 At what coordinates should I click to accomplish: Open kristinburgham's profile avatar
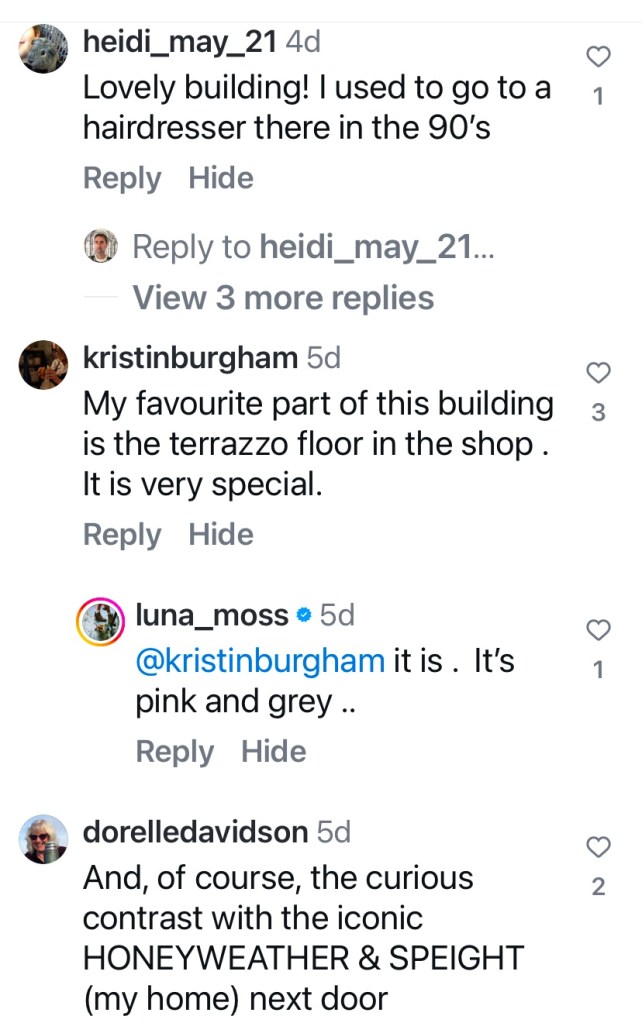coord(44,366)
